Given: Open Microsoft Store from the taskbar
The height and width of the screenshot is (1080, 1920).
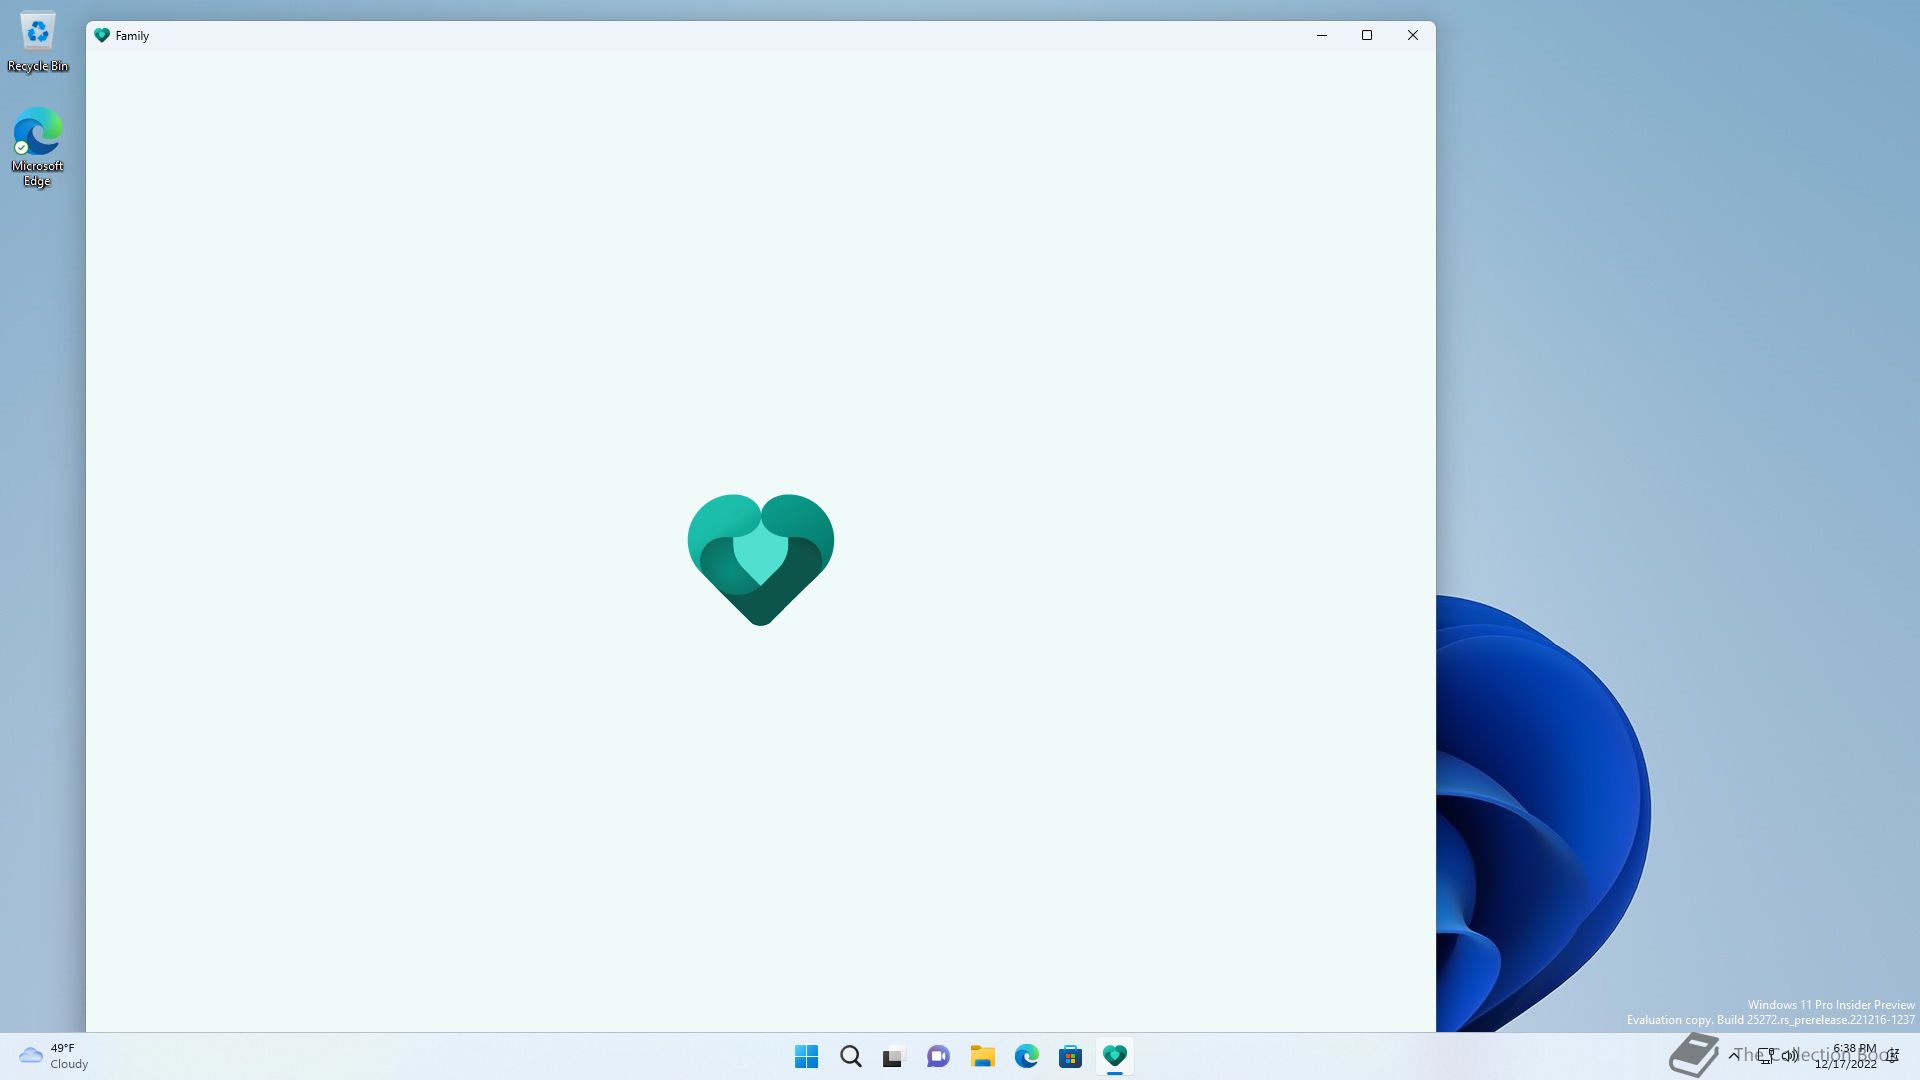Looking at the screenshot, I should [x=1070, y=1056].
